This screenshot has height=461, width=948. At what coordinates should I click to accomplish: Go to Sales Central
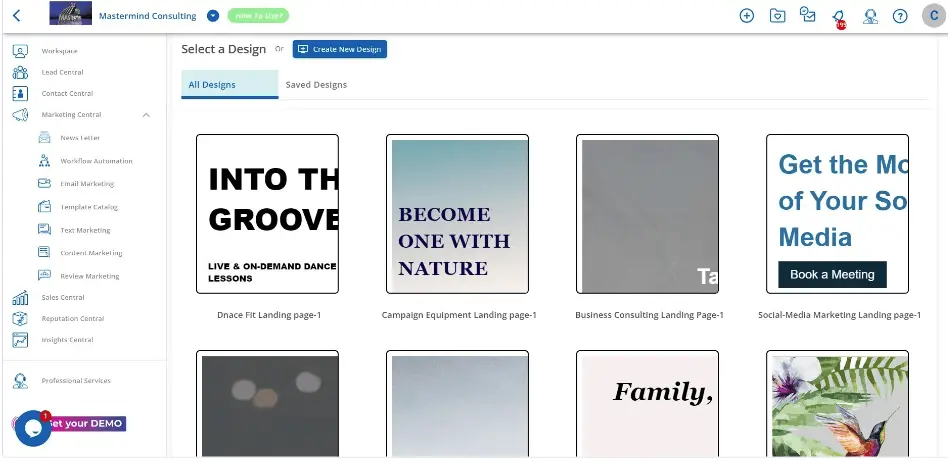(x=63, y=298)
